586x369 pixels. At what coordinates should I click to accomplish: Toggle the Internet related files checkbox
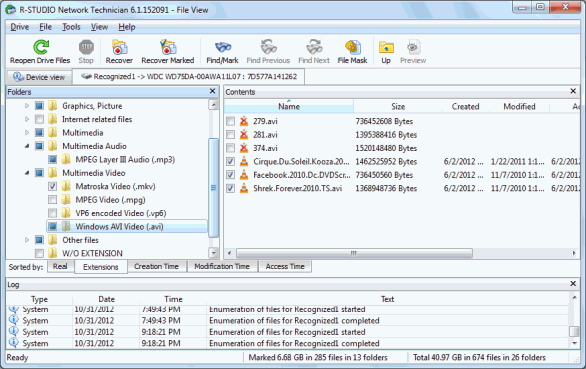click(39, 119)
